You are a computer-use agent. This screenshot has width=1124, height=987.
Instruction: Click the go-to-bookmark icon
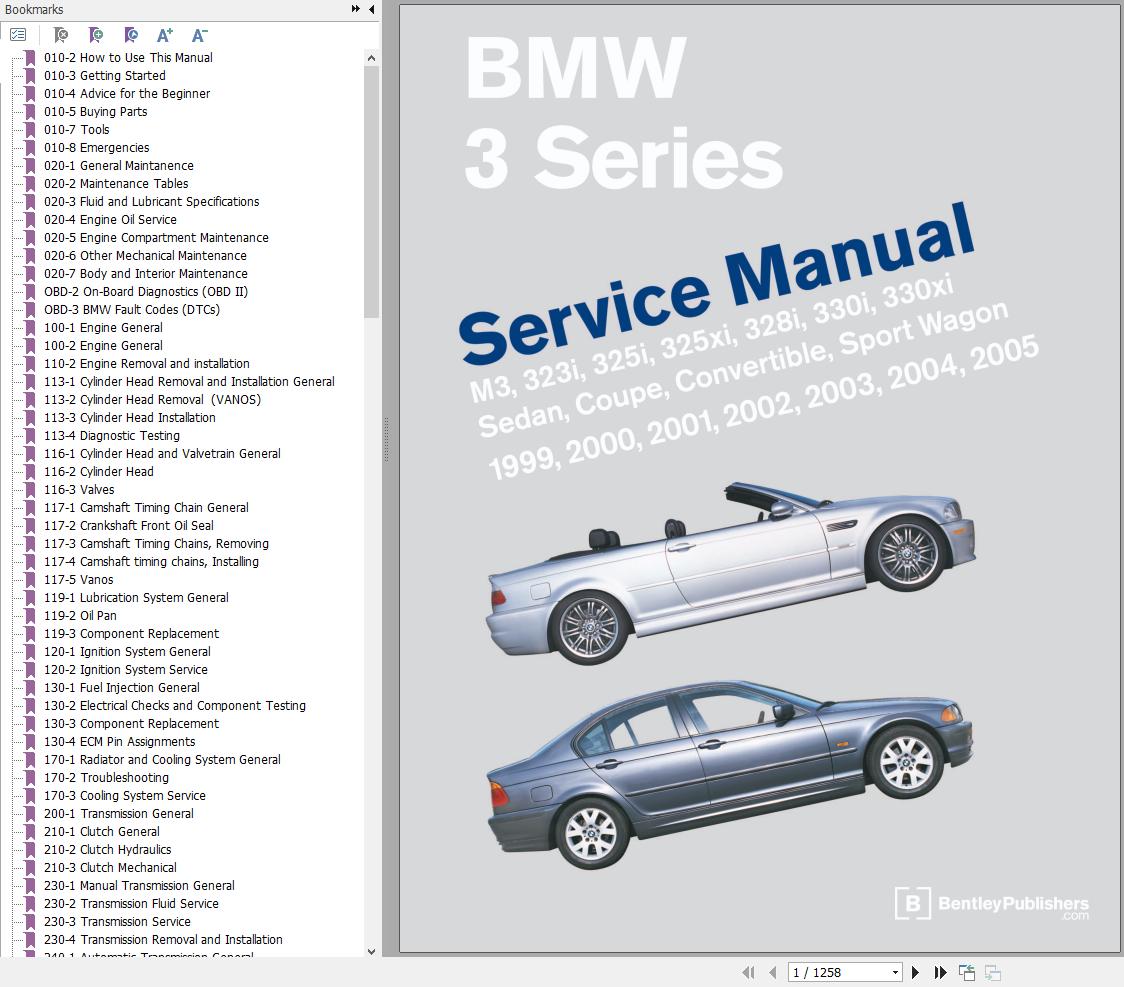[131, 34]
